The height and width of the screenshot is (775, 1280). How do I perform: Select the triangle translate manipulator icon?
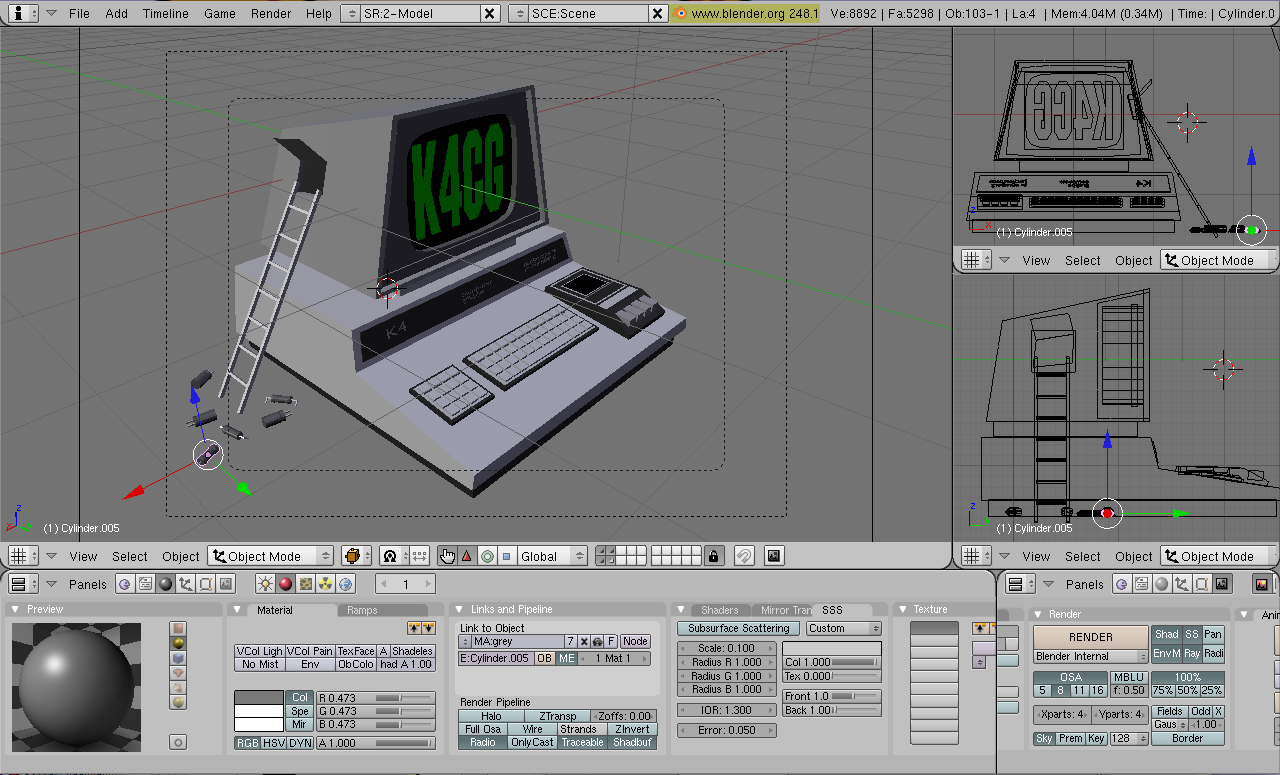[x=467, y=556]
